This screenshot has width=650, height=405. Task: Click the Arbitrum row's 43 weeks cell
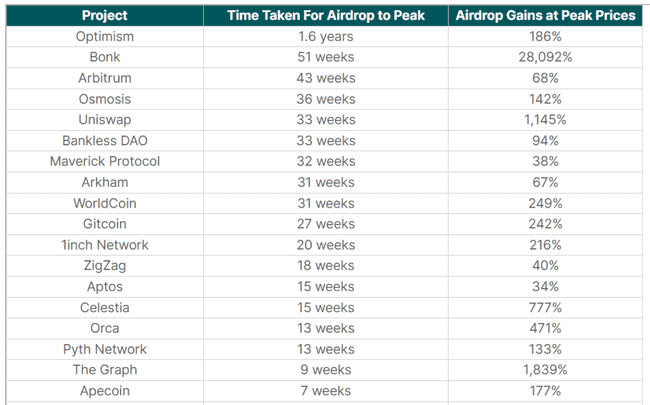tap(326, 78)
